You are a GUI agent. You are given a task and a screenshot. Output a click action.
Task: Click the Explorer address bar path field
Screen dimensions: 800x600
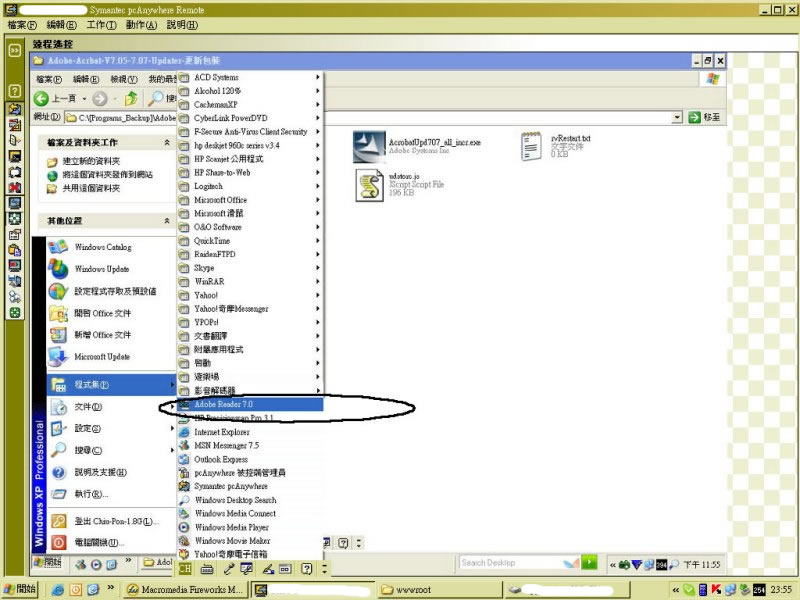coord(373,118)
